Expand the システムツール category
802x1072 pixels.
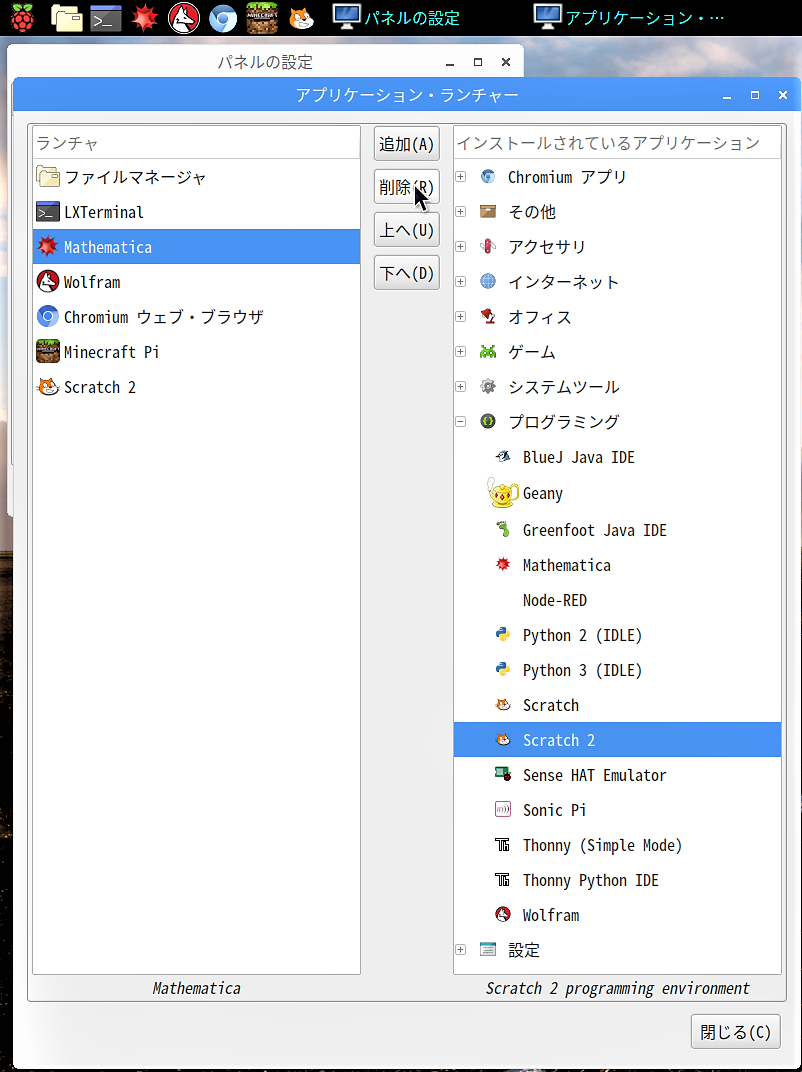(461, 387)
